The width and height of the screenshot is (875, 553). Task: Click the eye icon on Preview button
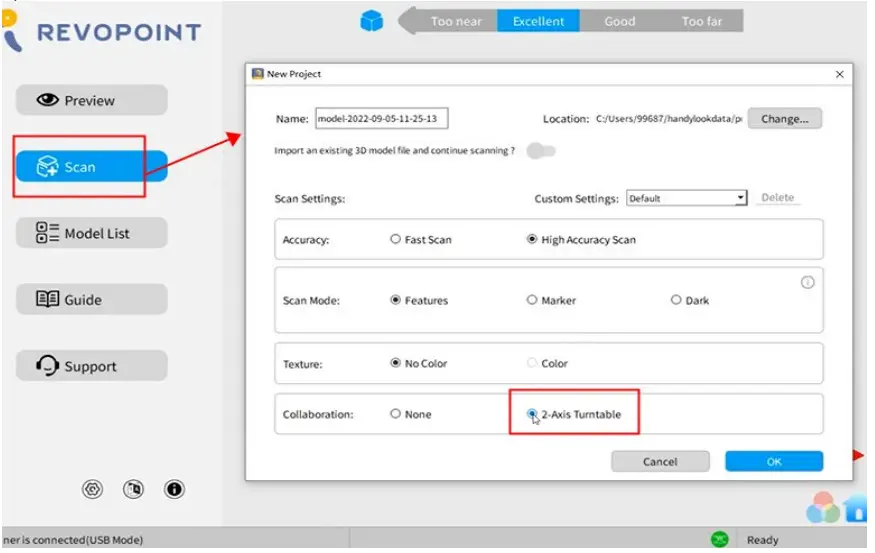[x=47, y=100]
